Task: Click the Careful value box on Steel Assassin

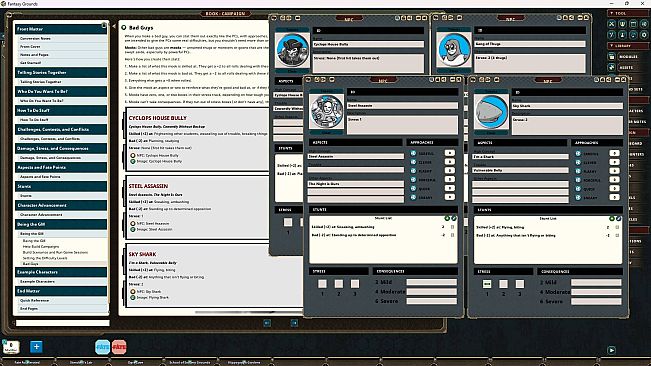Action: [450, 153]
